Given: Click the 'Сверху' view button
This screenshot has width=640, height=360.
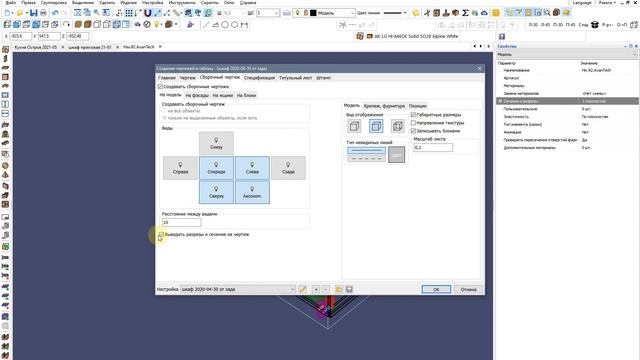Looking at the screenshot, I should tap(216, 192).
